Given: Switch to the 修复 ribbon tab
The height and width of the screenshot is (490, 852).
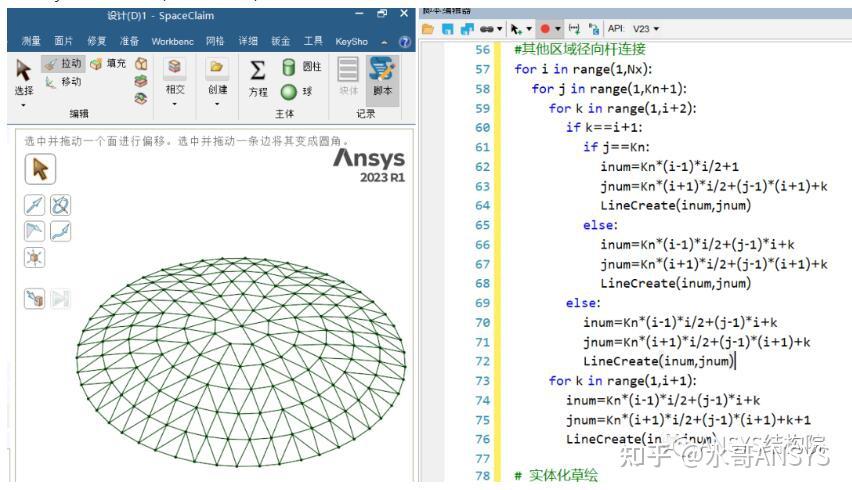Looking at the screenshot, I should pyautogui.click(x=96, y=41).
